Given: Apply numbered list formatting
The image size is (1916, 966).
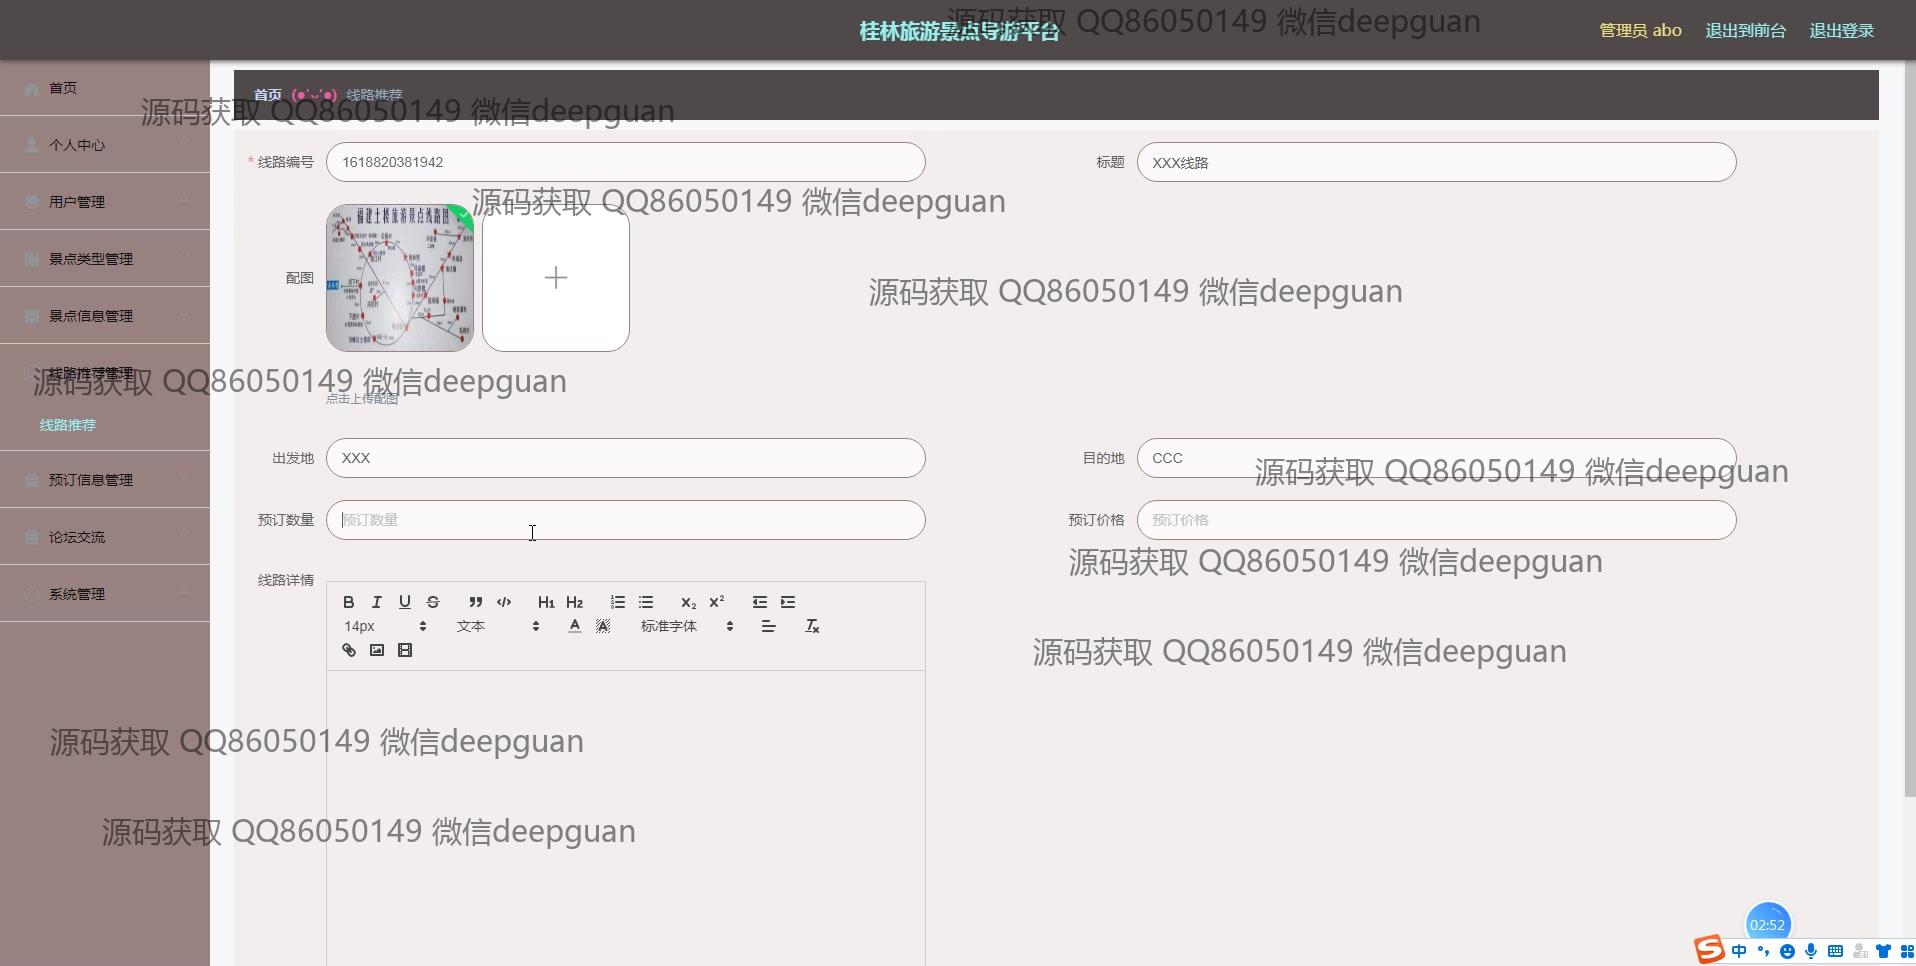Looking at the screenshot, I should [x=618, y=602].
